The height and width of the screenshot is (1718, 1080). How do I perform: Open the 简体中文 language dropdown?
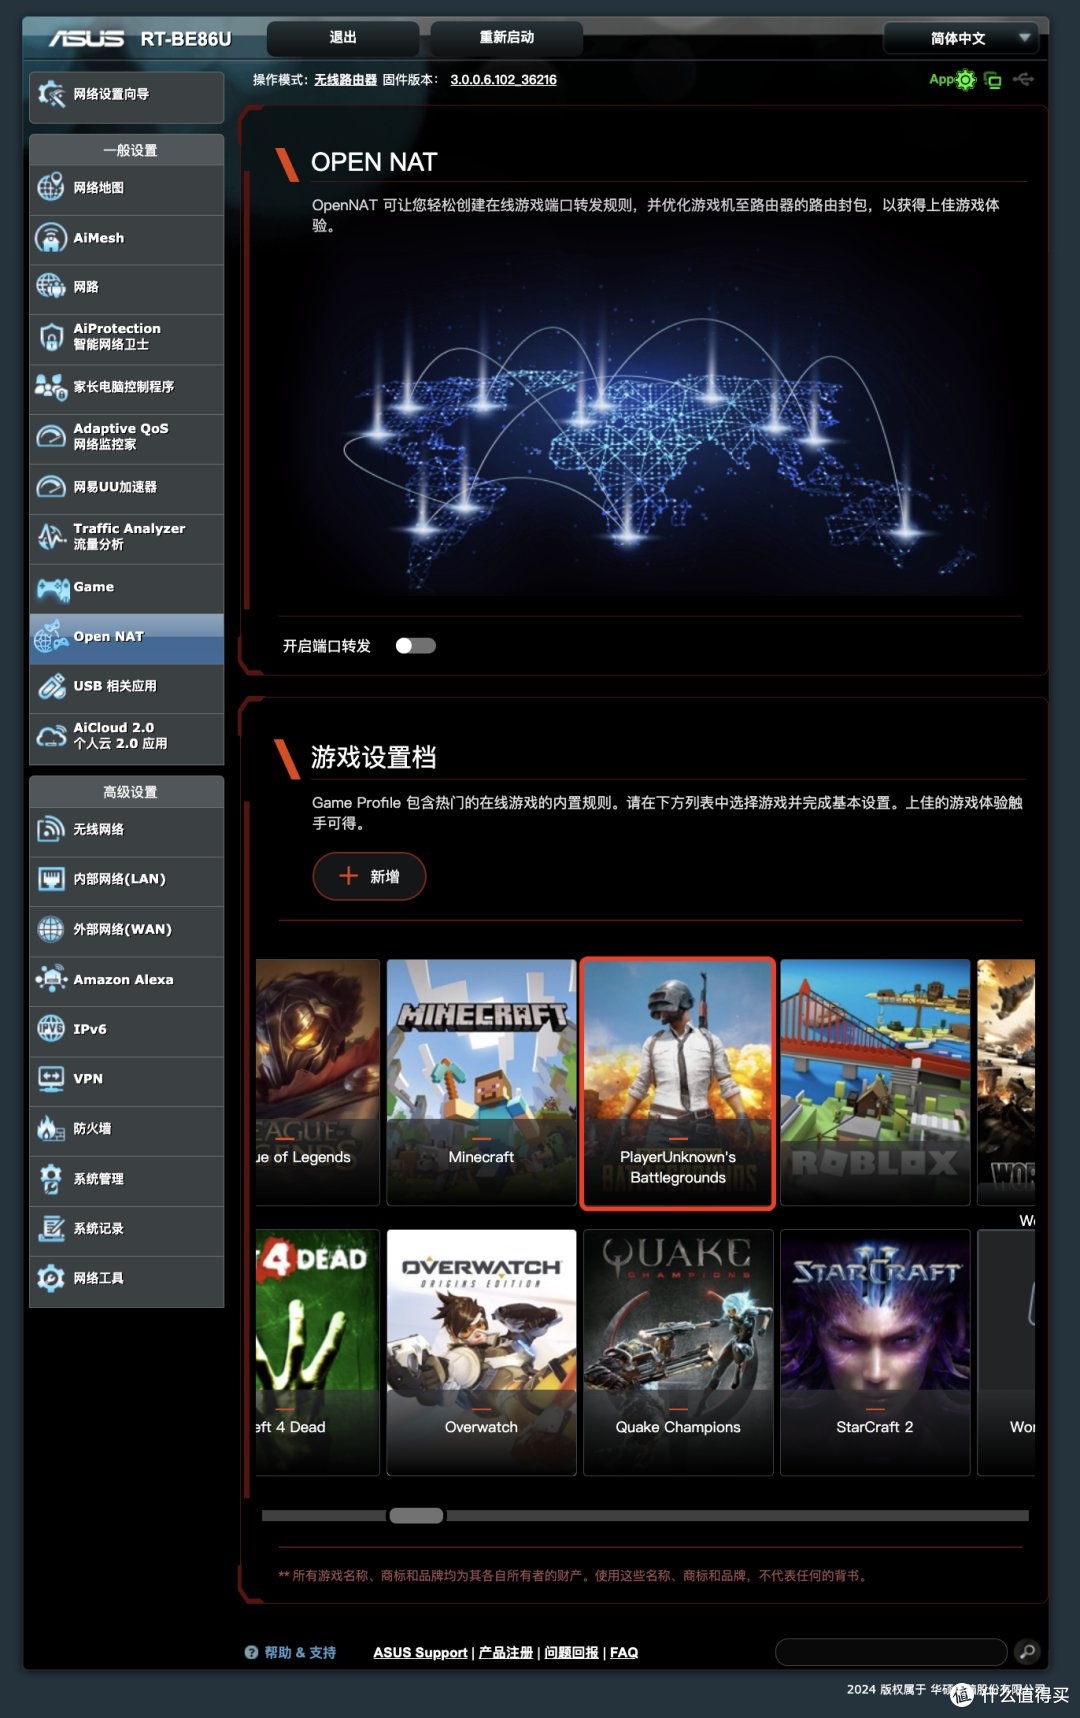(960, 39)
